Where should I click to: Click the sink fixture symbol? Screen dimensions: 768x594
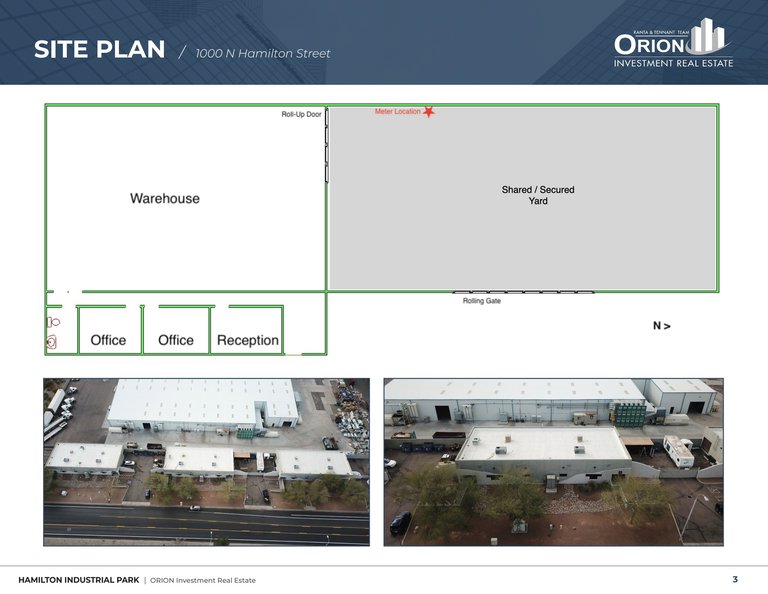pos(51,342)
